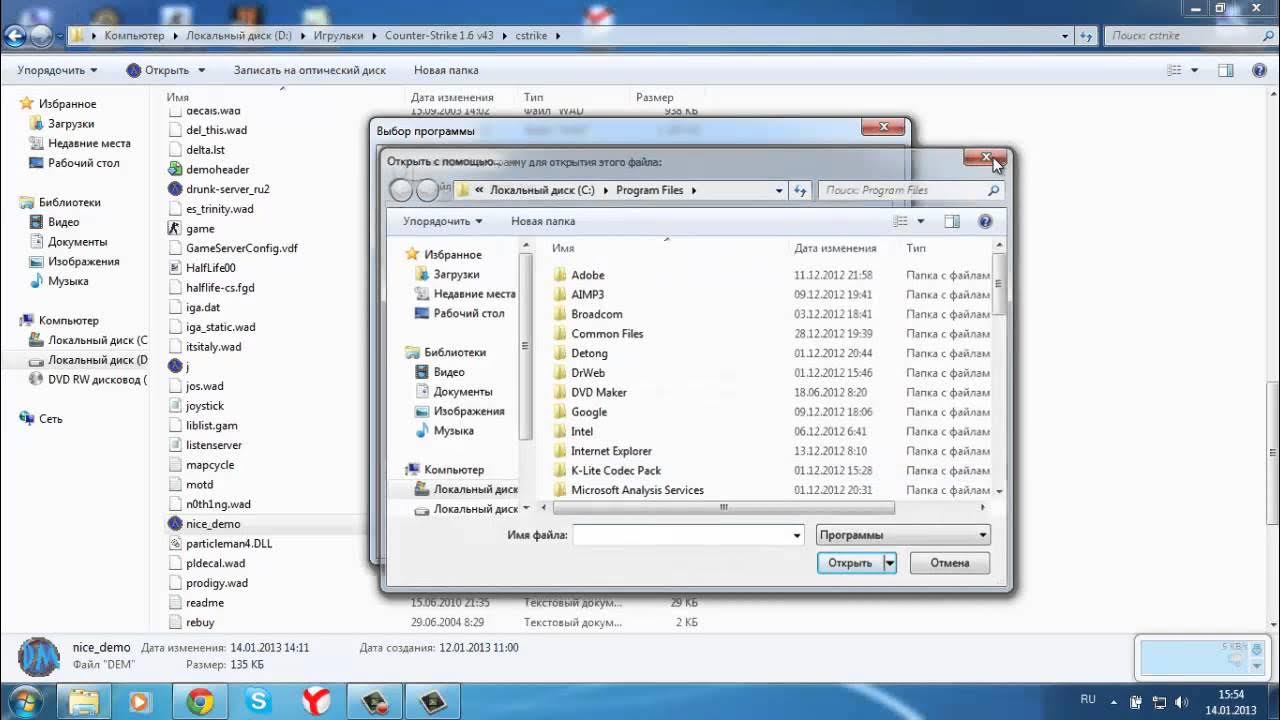Expand Упорядочить menu in the dialog
Viewport: 1280px width, 720px height.
coord(443,222)
